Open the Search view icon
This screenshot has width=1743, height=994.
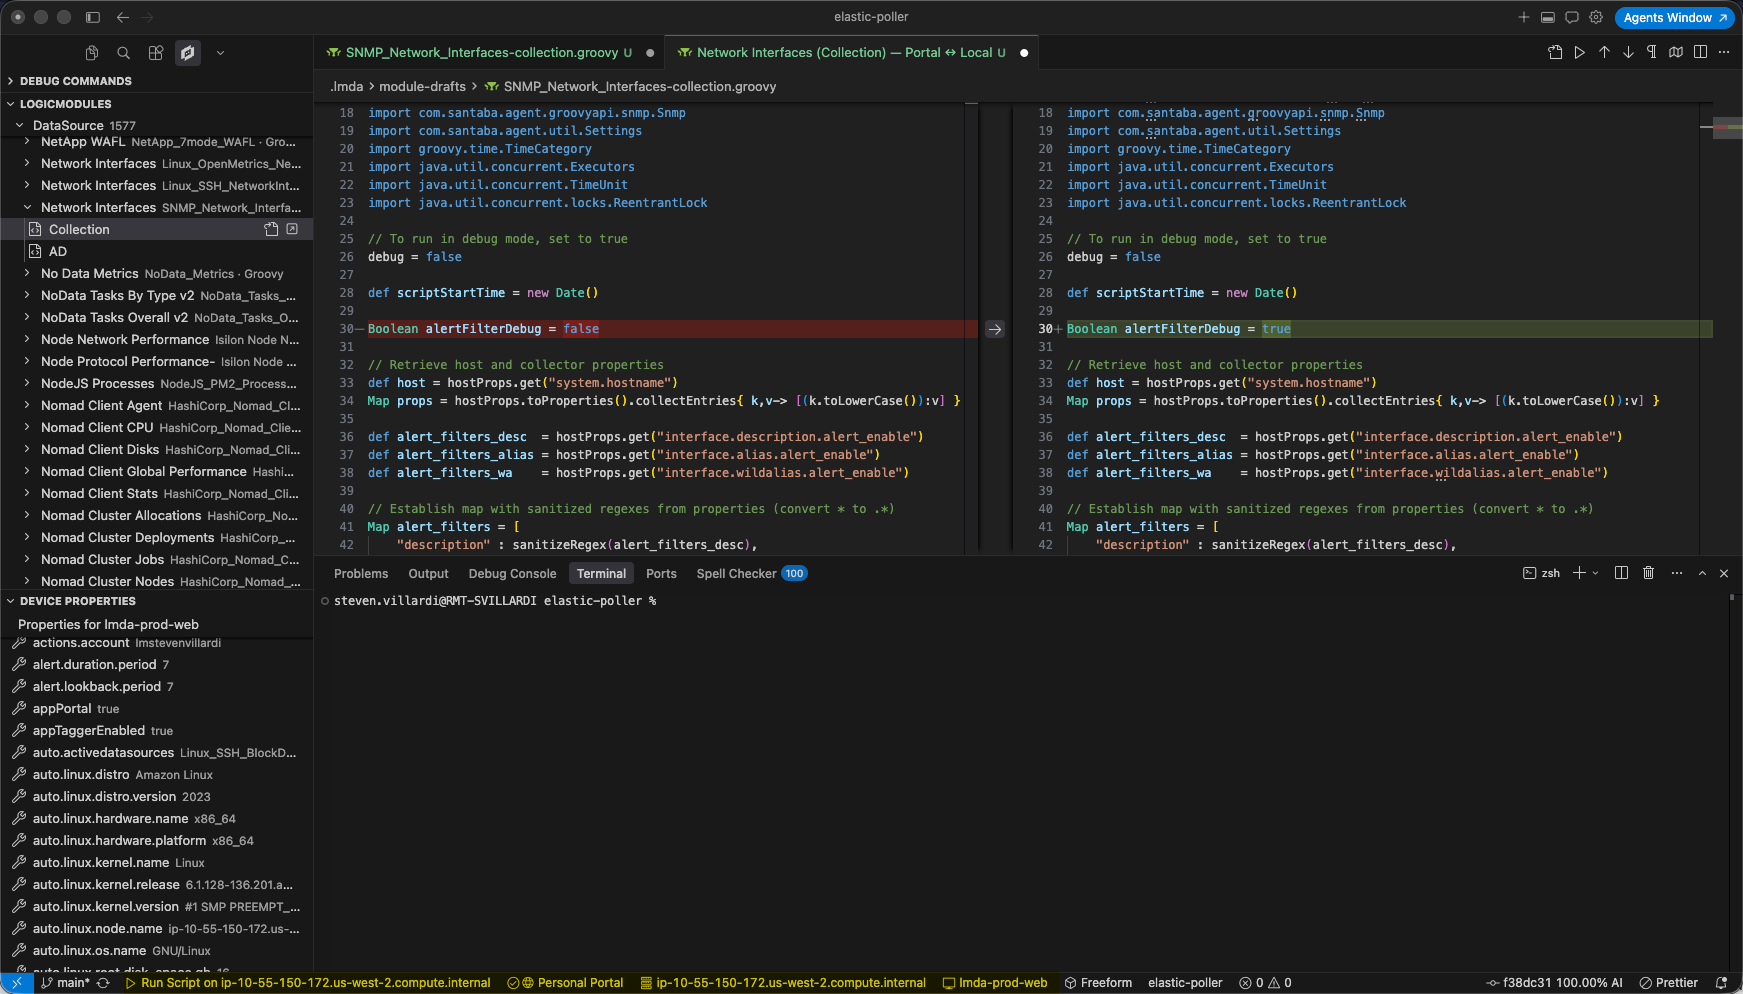124,53
